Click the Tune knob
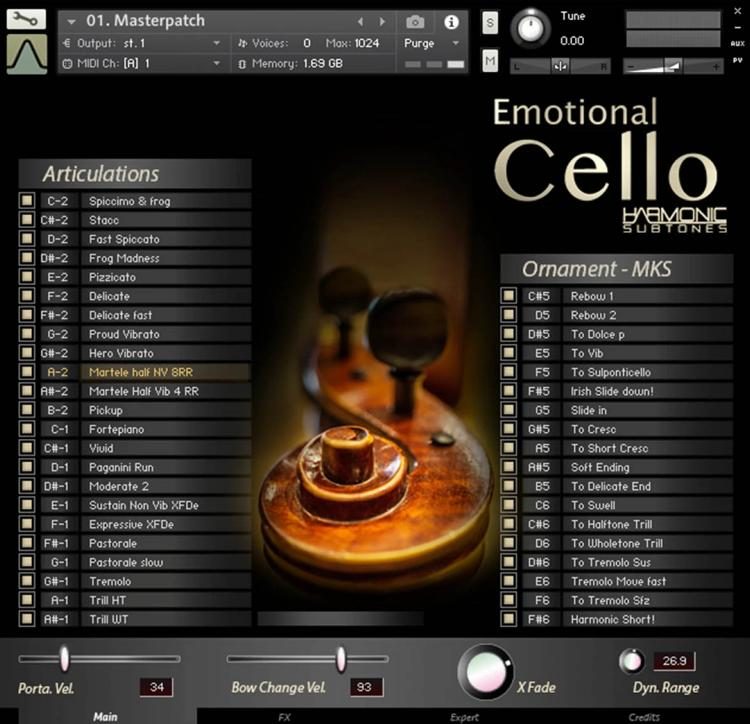Viewport: 750px width, 724px height. pos(530,28)
